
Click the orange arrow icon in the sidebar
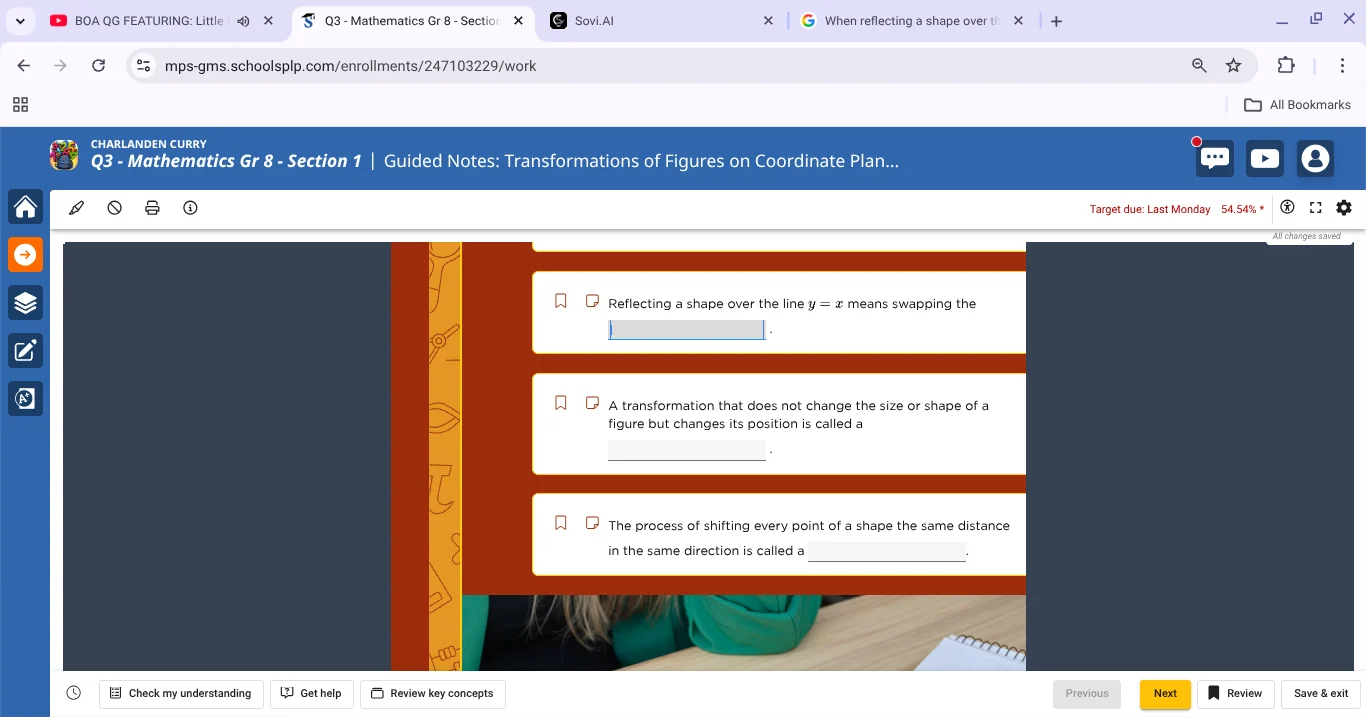(x=26, y=255)
